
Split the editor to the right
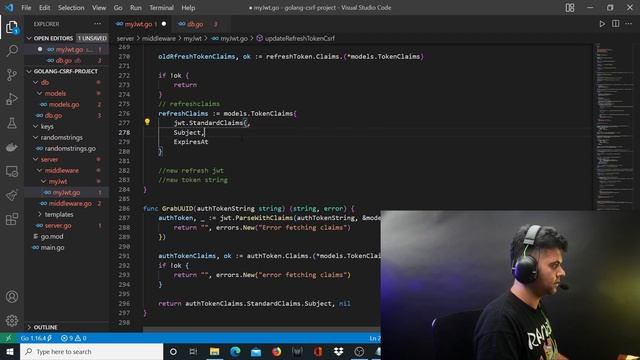pos(616,24)
